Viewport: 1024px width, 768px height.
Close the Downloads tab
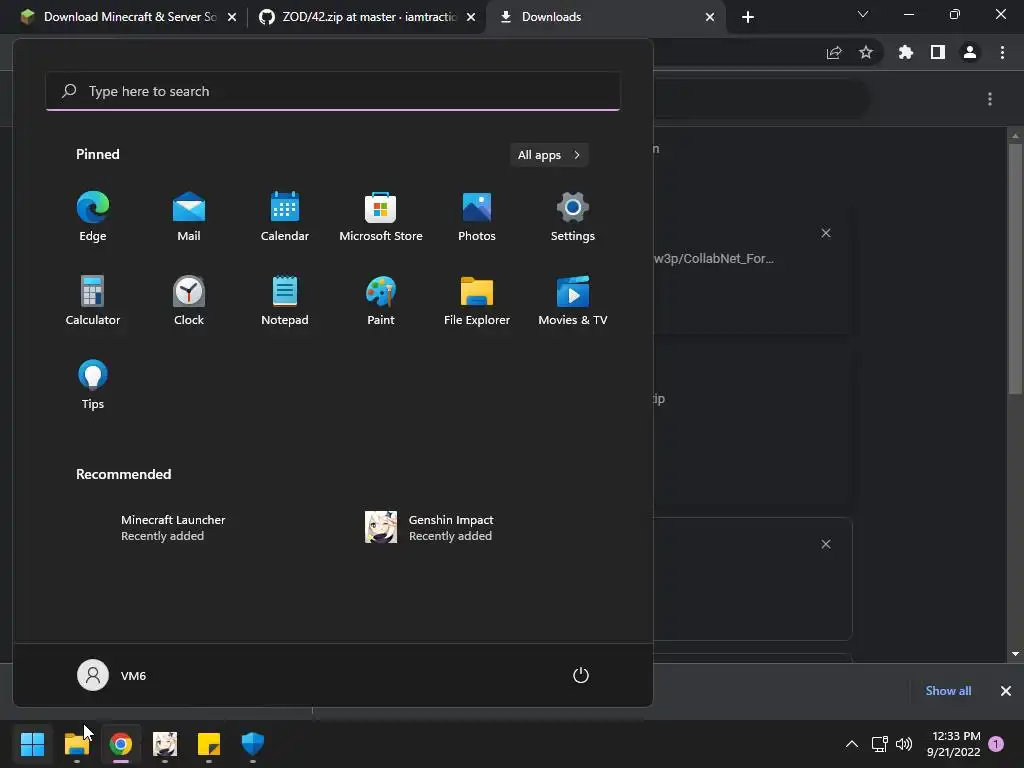710,17
